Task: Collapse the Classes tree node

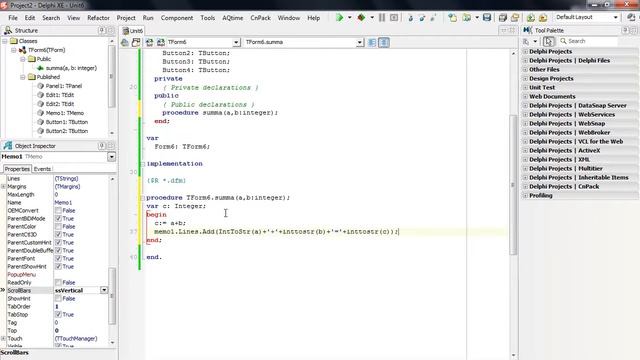Action: [5, 41]
